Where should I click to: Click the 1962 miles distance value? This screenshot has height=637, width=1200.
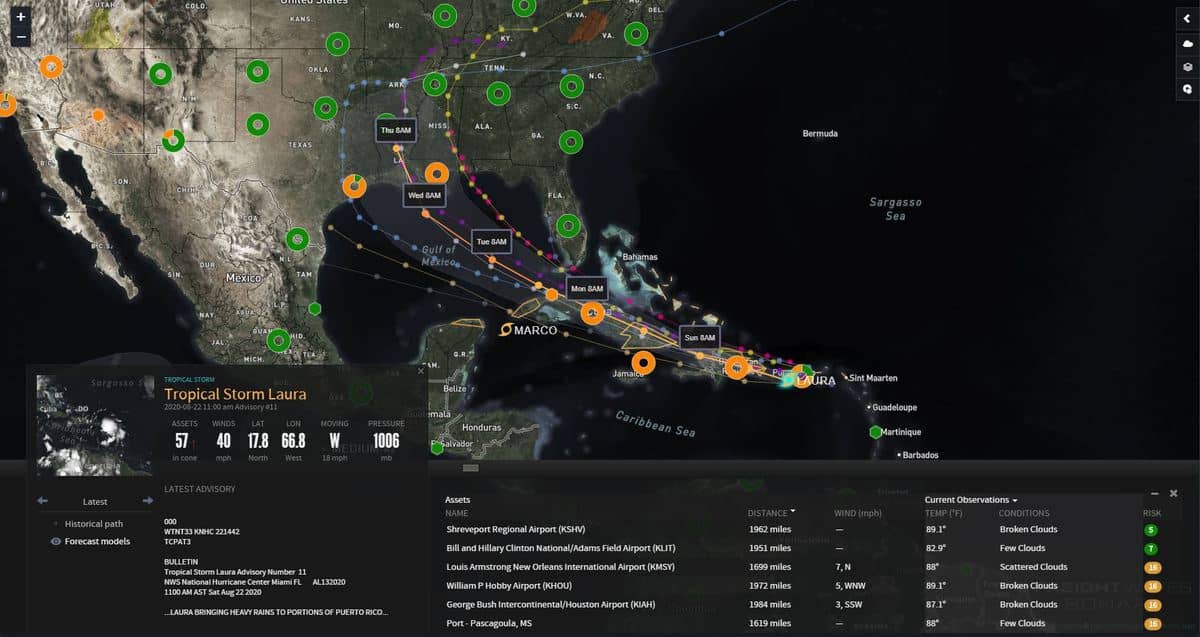coord(770,530)
